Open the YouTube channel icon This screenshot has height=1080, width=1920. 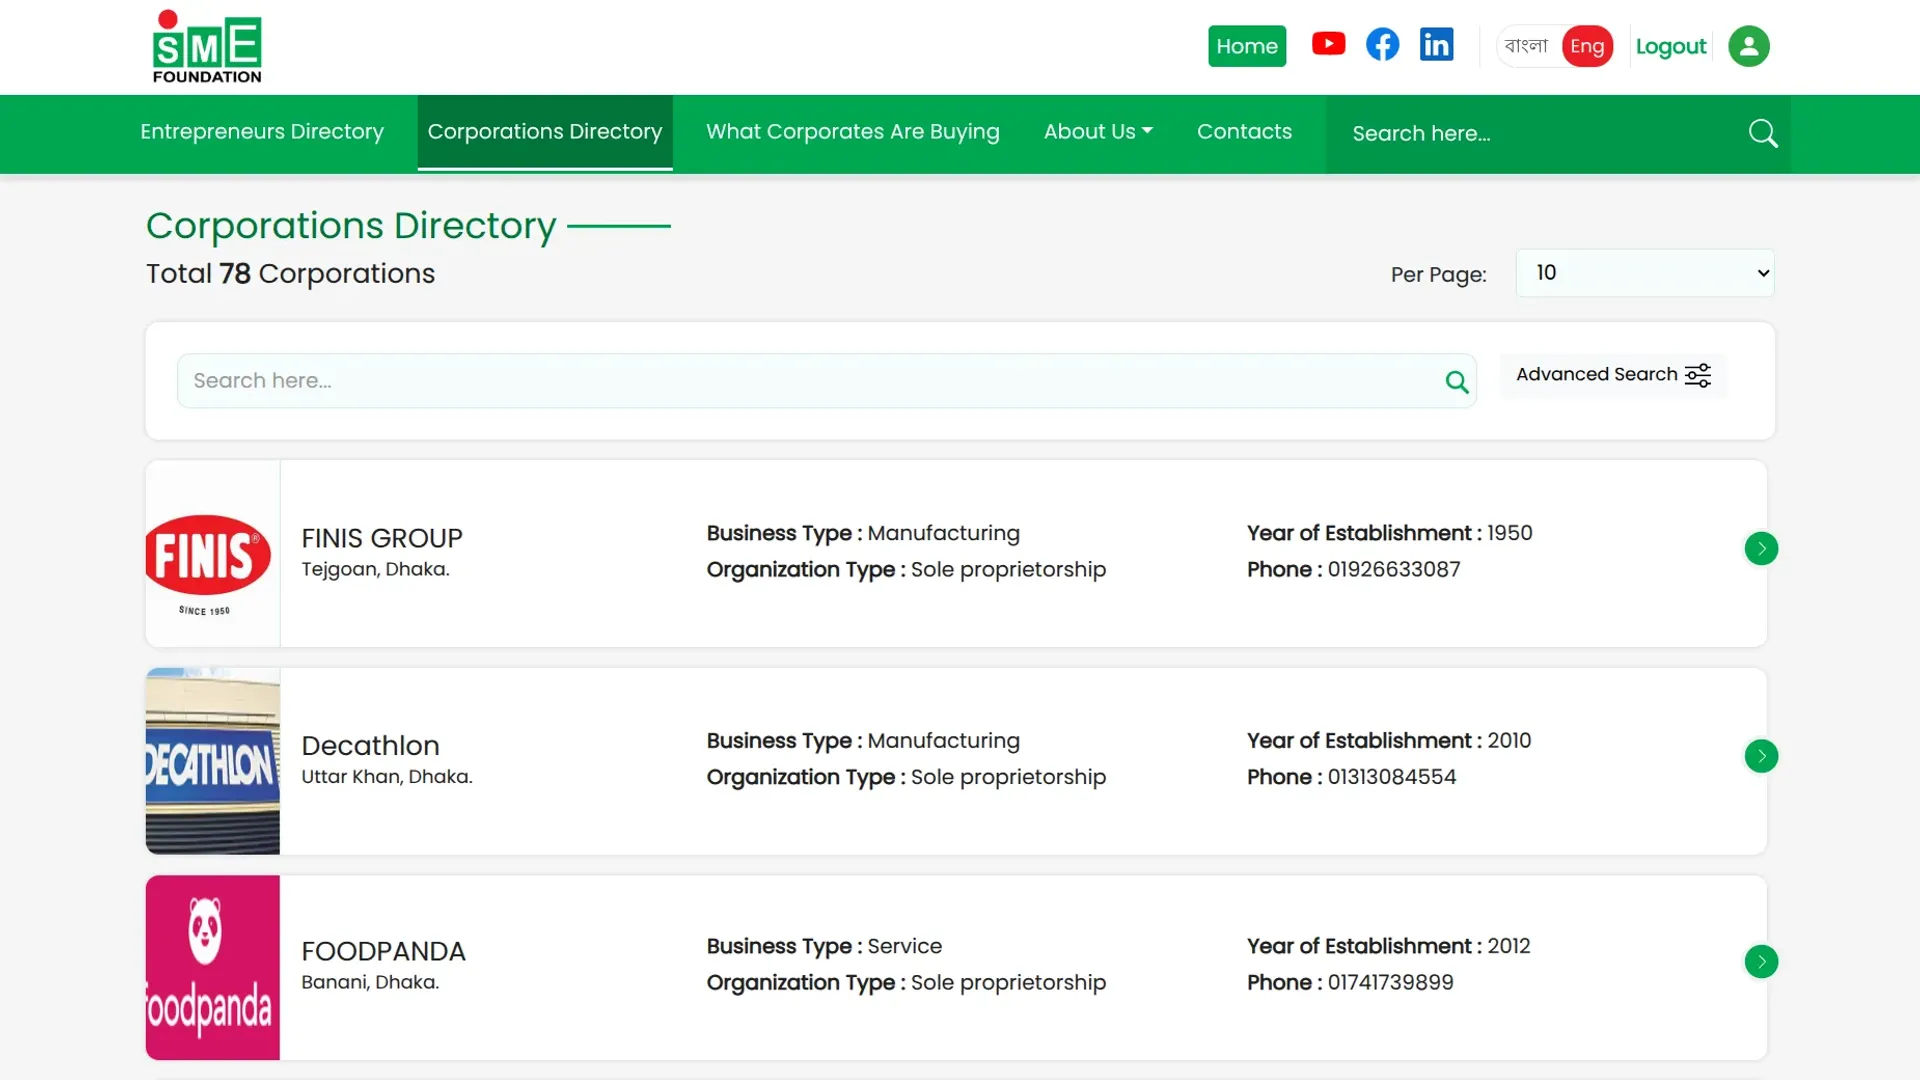tap(1328, 44)
